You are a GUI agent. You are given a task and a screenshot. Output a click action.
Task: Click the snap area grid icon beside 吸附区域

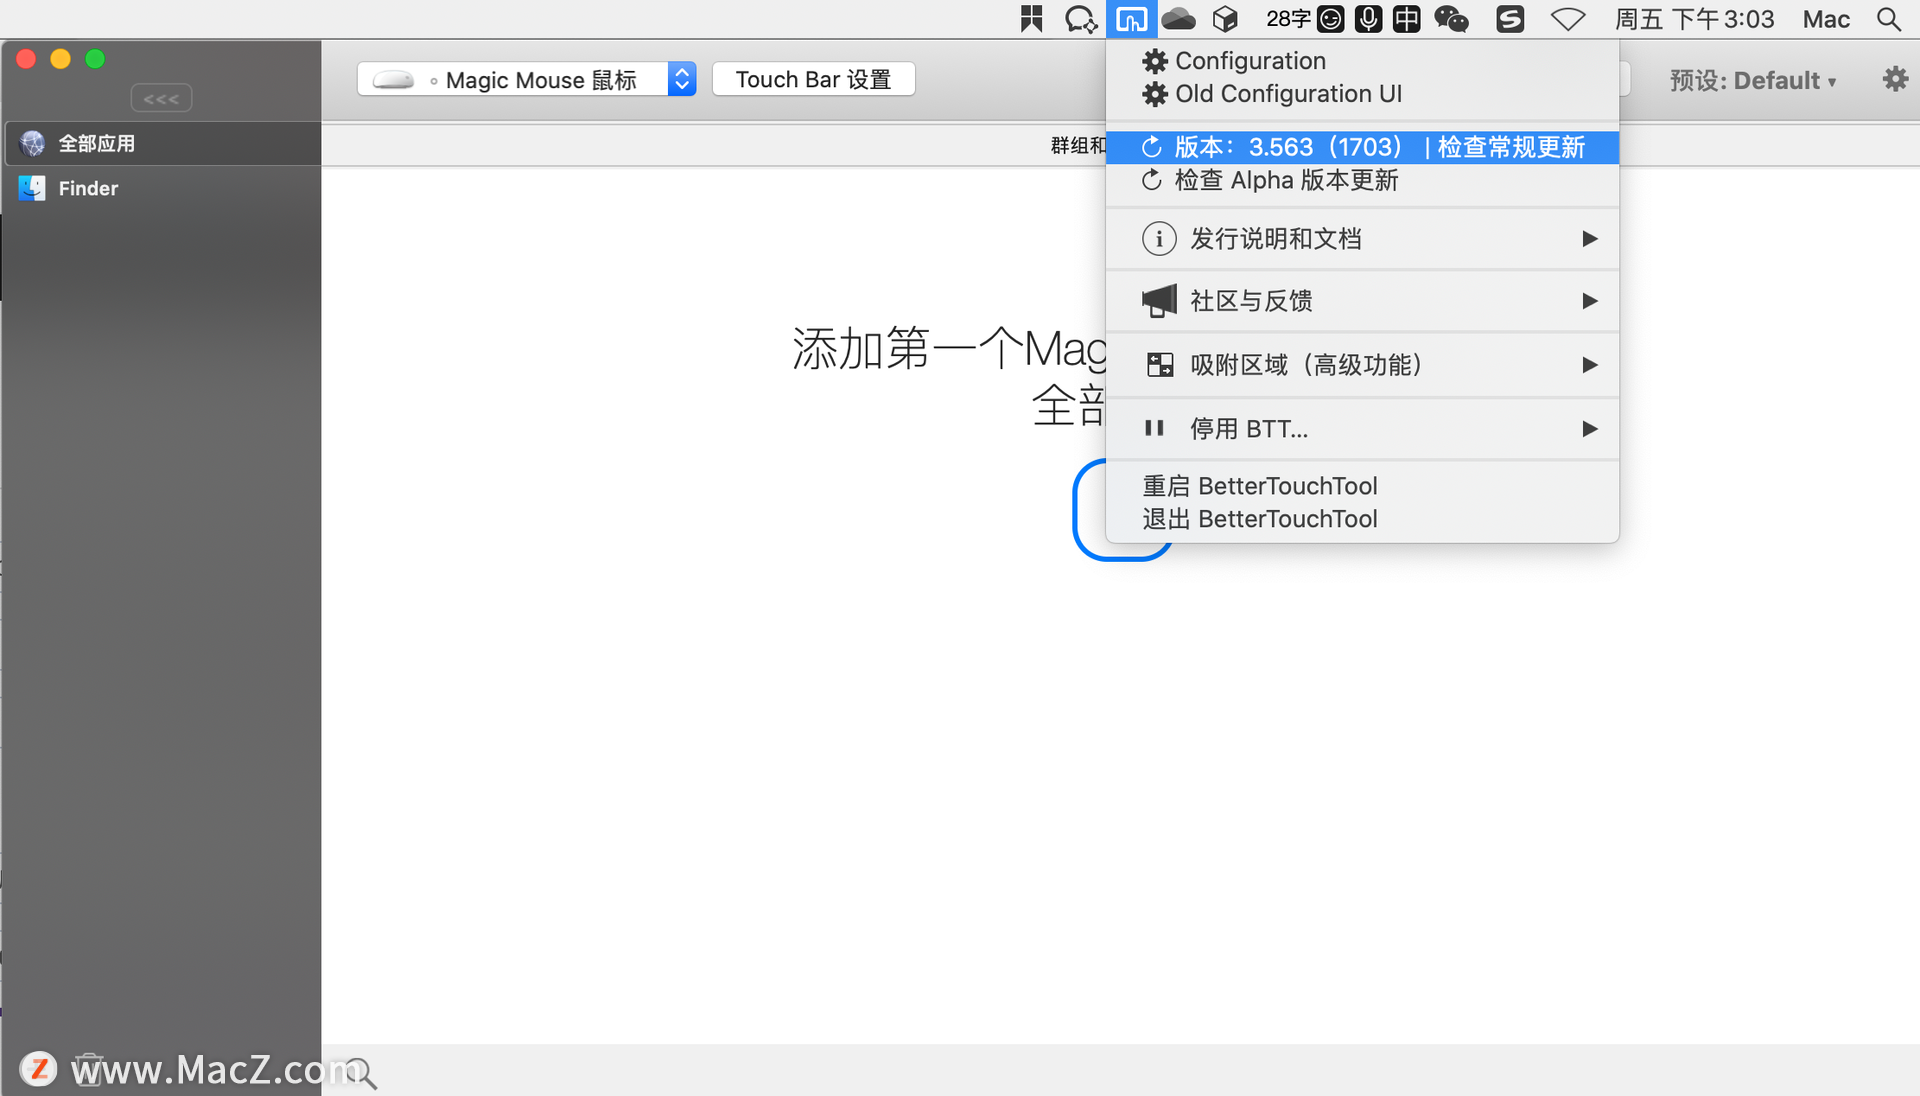coord(1160,365)
